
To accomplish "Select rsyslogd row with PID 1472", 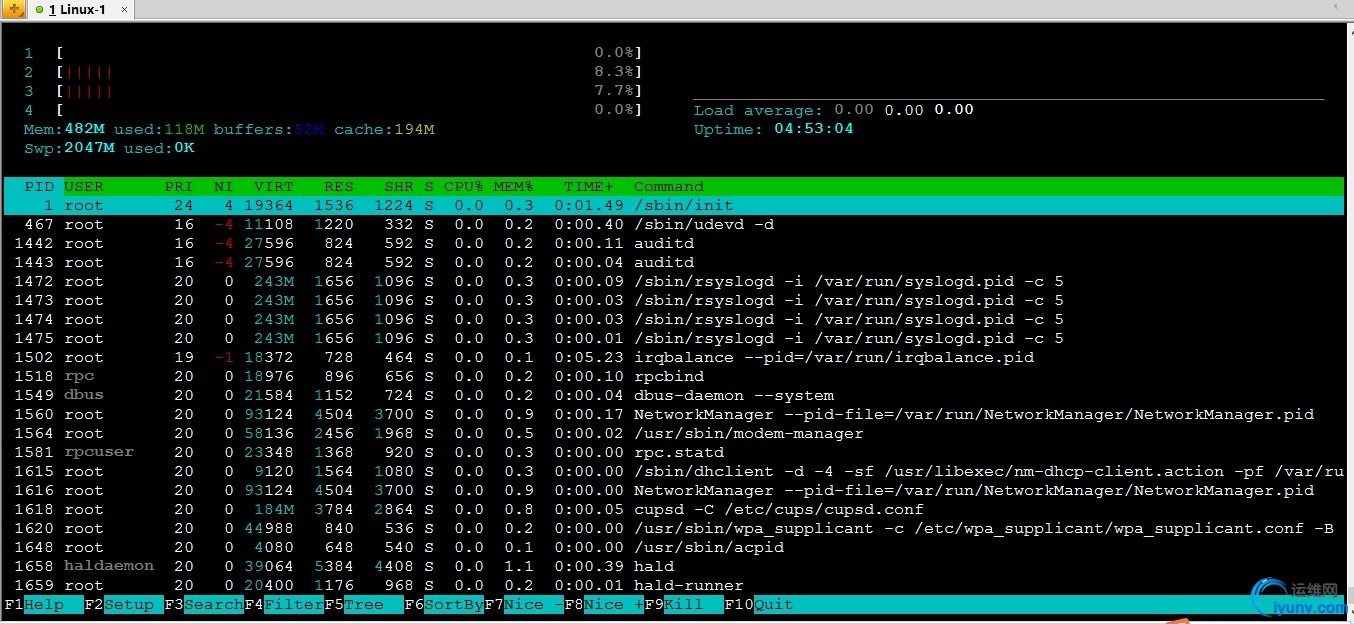I will [x=674, y=281].
